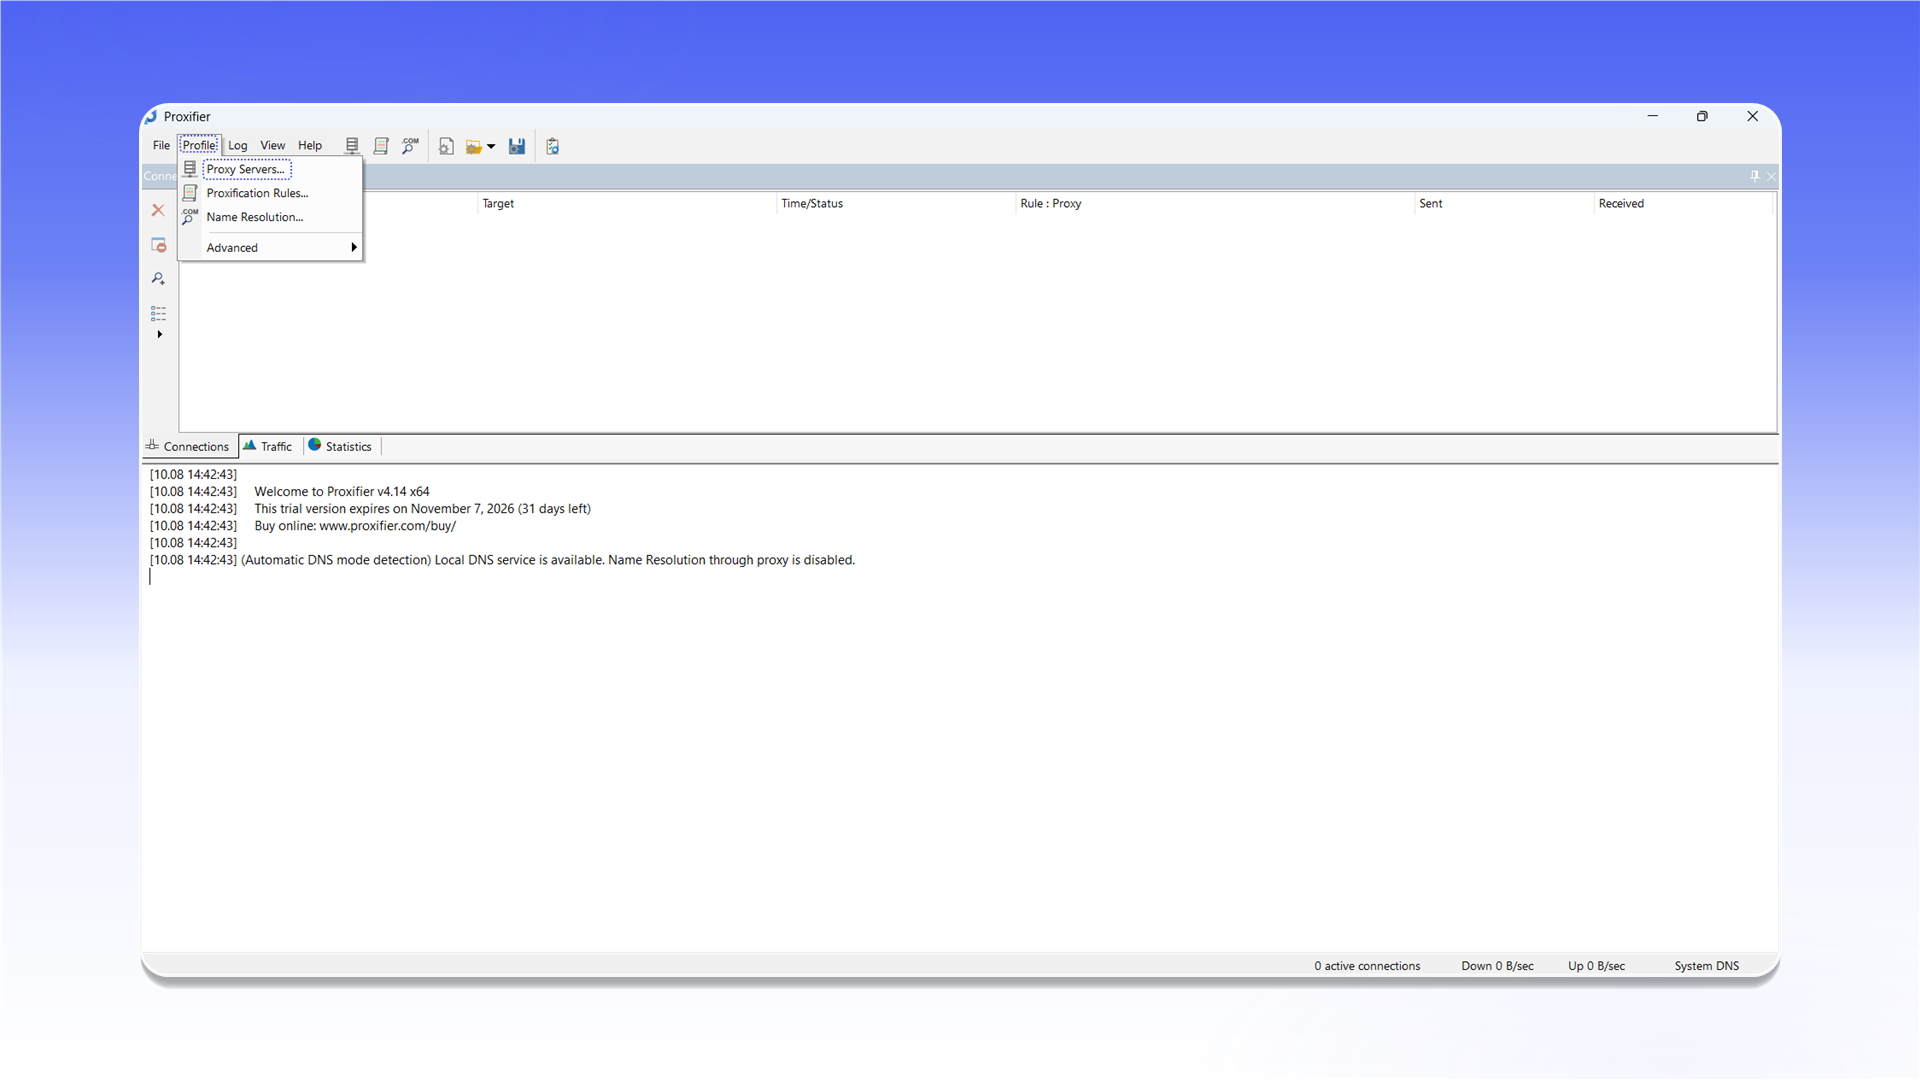Click 'System DNS' in status bar

coord(1706,966)
